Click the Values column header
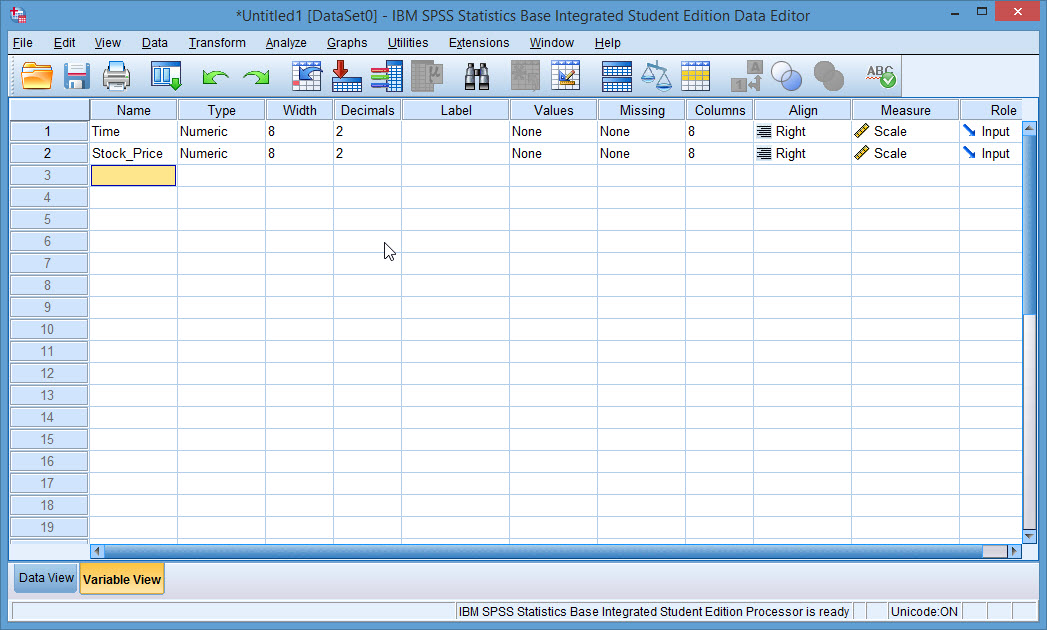This screenshot has height=630, width=1047. (554, 110)
